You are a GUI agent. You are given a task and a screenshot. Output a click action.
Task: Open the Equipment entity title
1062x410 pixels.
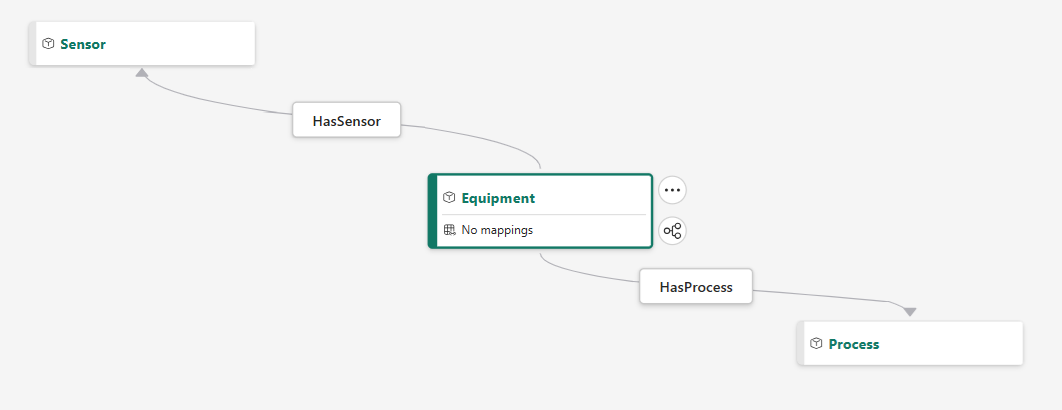[x=498, y=198]
